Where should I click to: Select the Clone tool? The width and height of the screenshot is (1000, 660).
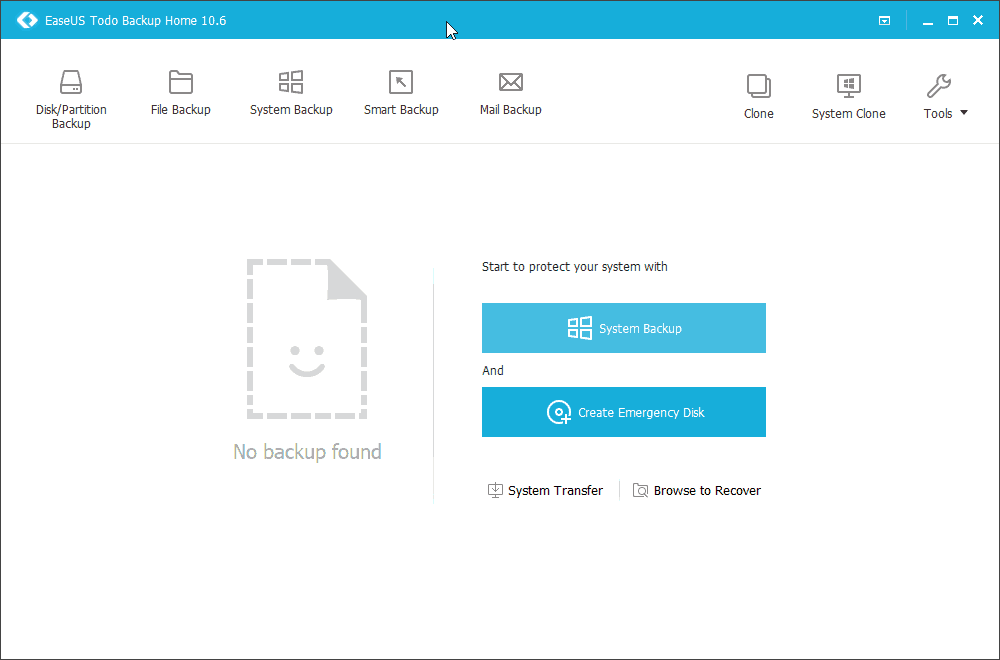(758, 95)
